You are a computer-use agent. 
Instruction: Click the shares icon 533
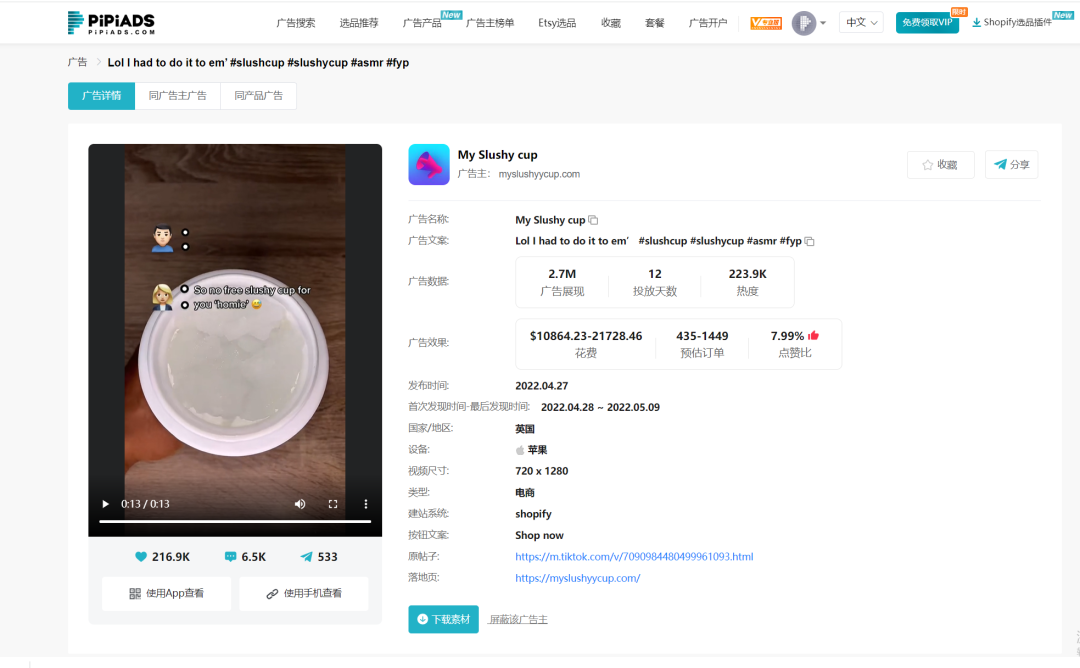coord(307,556)
